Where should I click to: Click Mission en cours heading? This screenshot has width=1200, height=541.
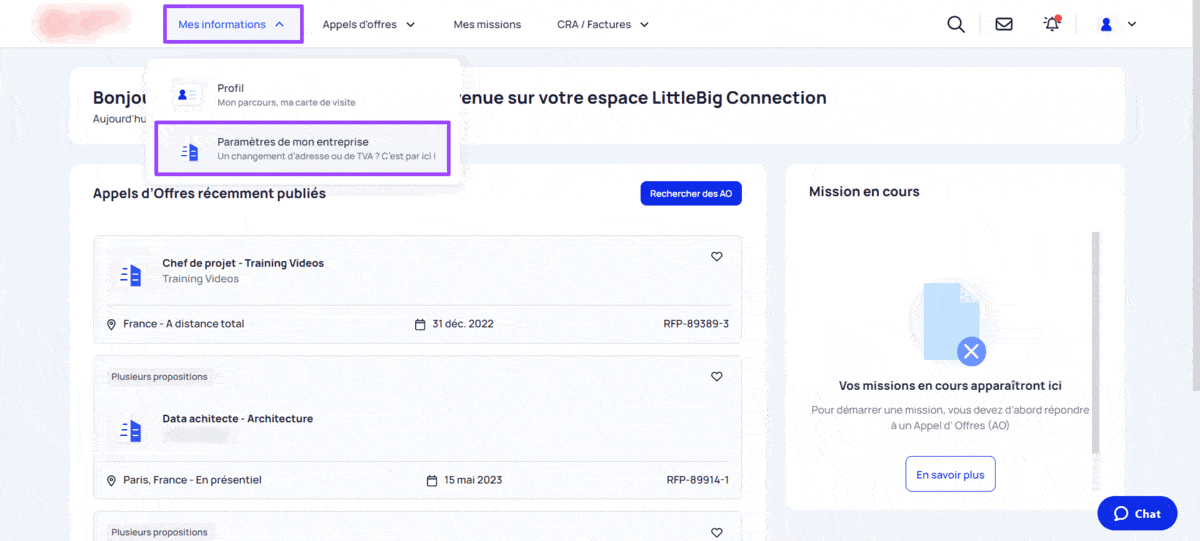coord(864,191)
